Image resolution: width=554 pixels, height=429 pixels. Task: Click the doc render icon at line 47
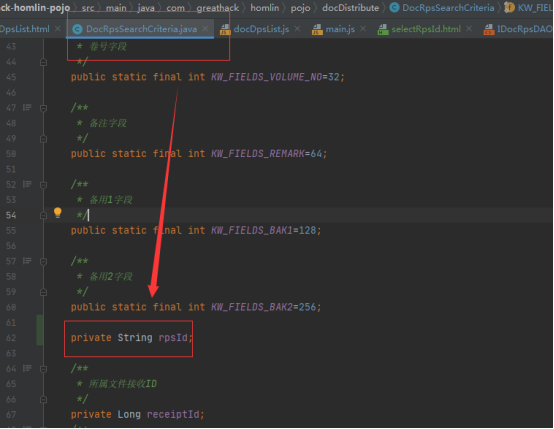click(x=27, y=107)
